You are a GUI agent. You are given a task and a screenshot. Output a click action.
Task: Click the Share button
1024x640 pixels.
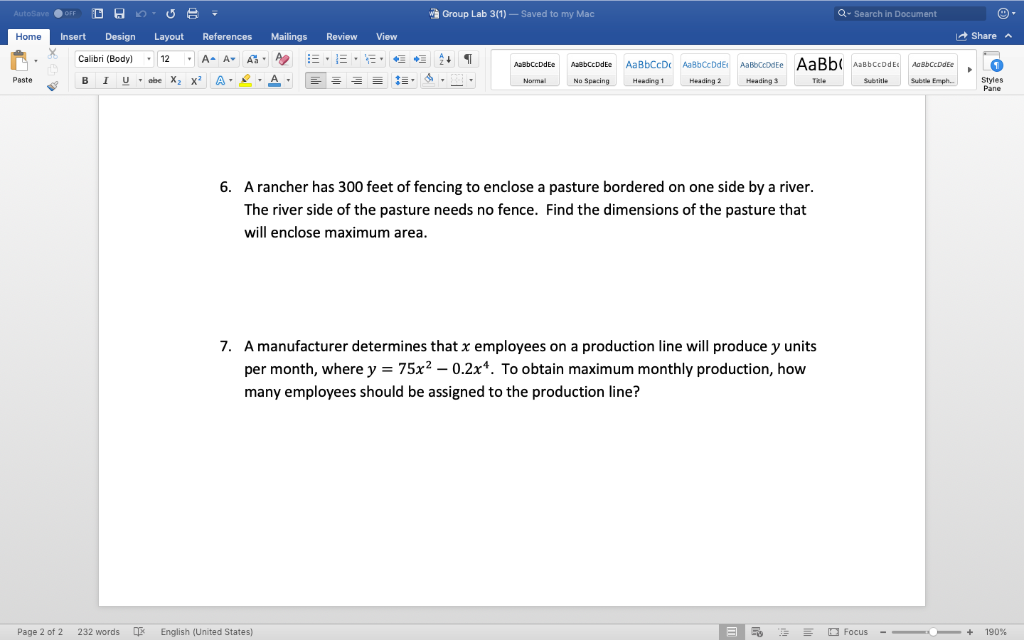click(x=977, y=36)
